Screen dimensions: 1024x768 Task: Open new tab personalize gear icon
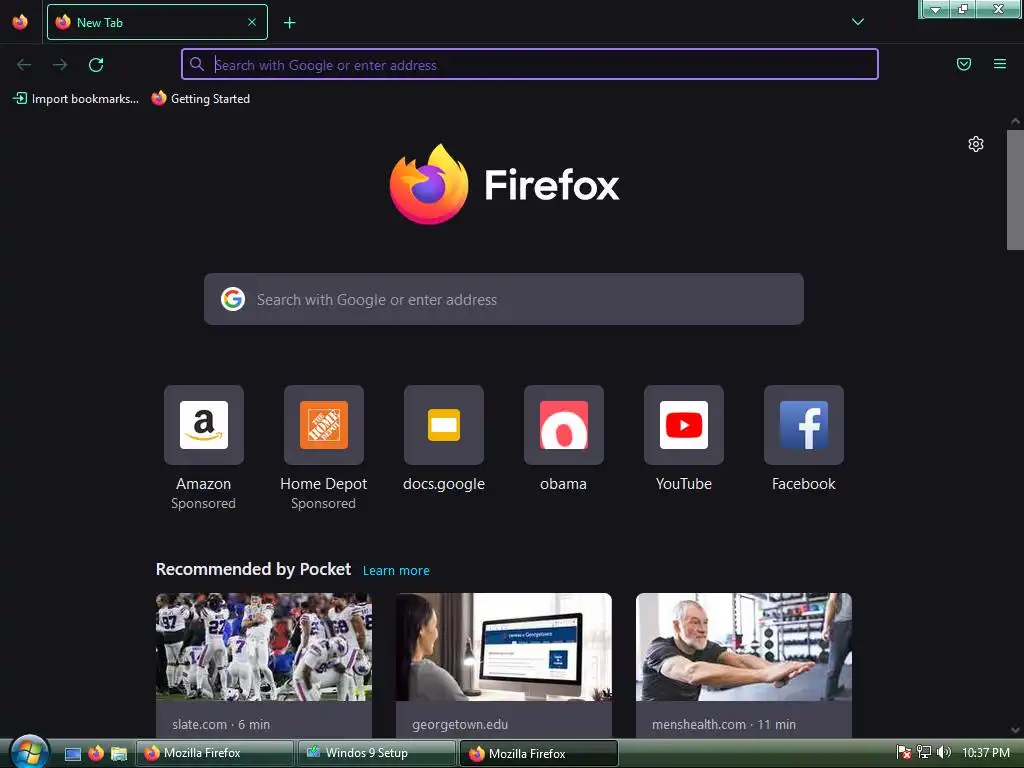(x=976, y=144)
